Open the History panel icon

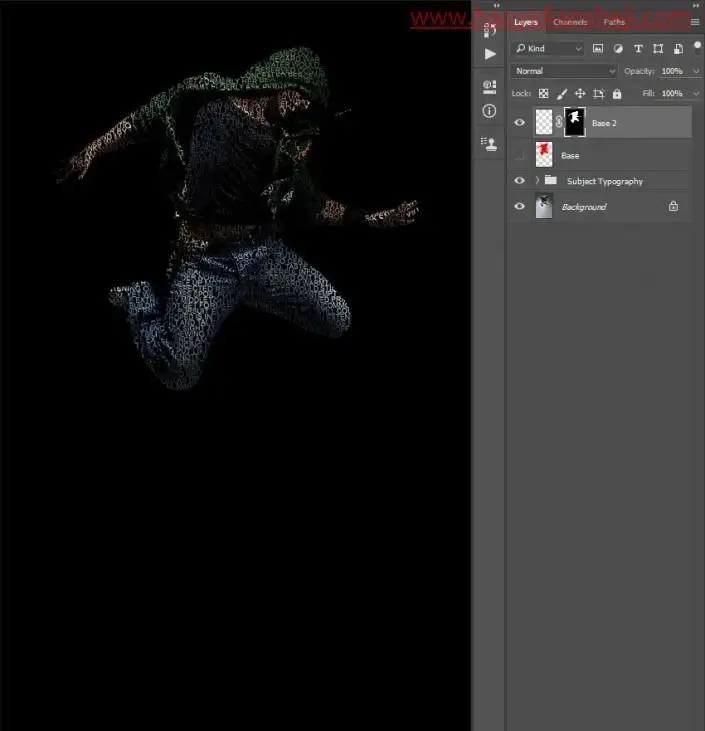(x=490, y=30)
